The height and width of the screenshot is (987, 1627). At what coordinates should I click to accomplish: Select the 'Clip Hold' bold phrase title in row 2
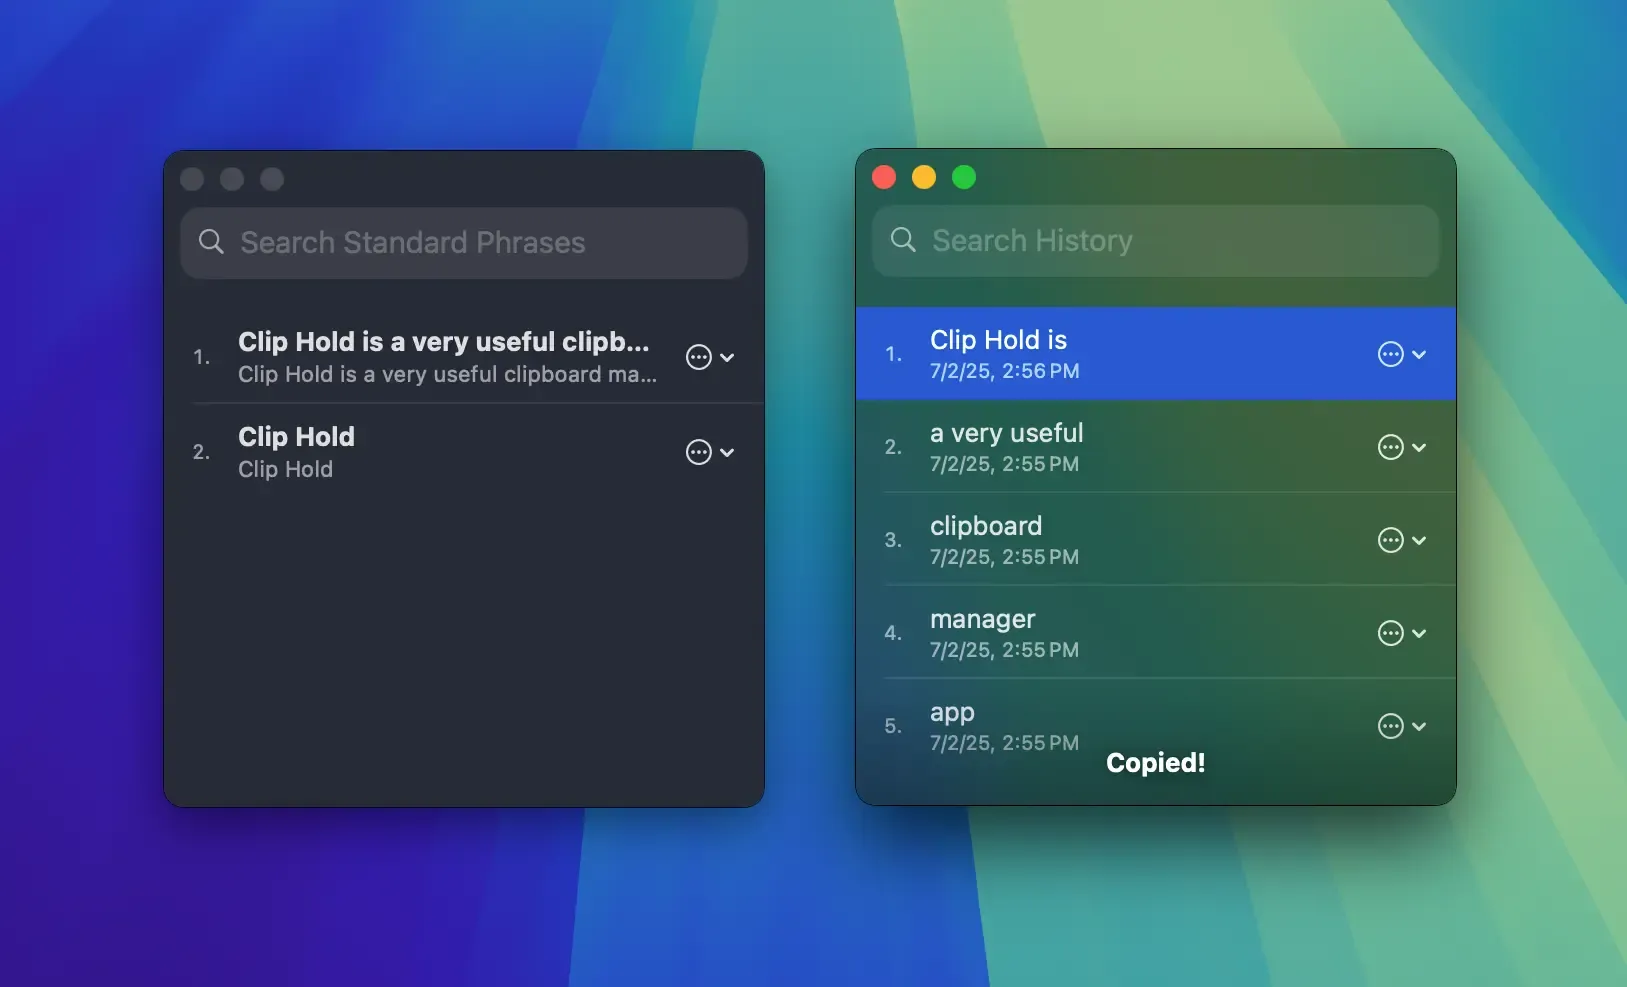(296, 437)
